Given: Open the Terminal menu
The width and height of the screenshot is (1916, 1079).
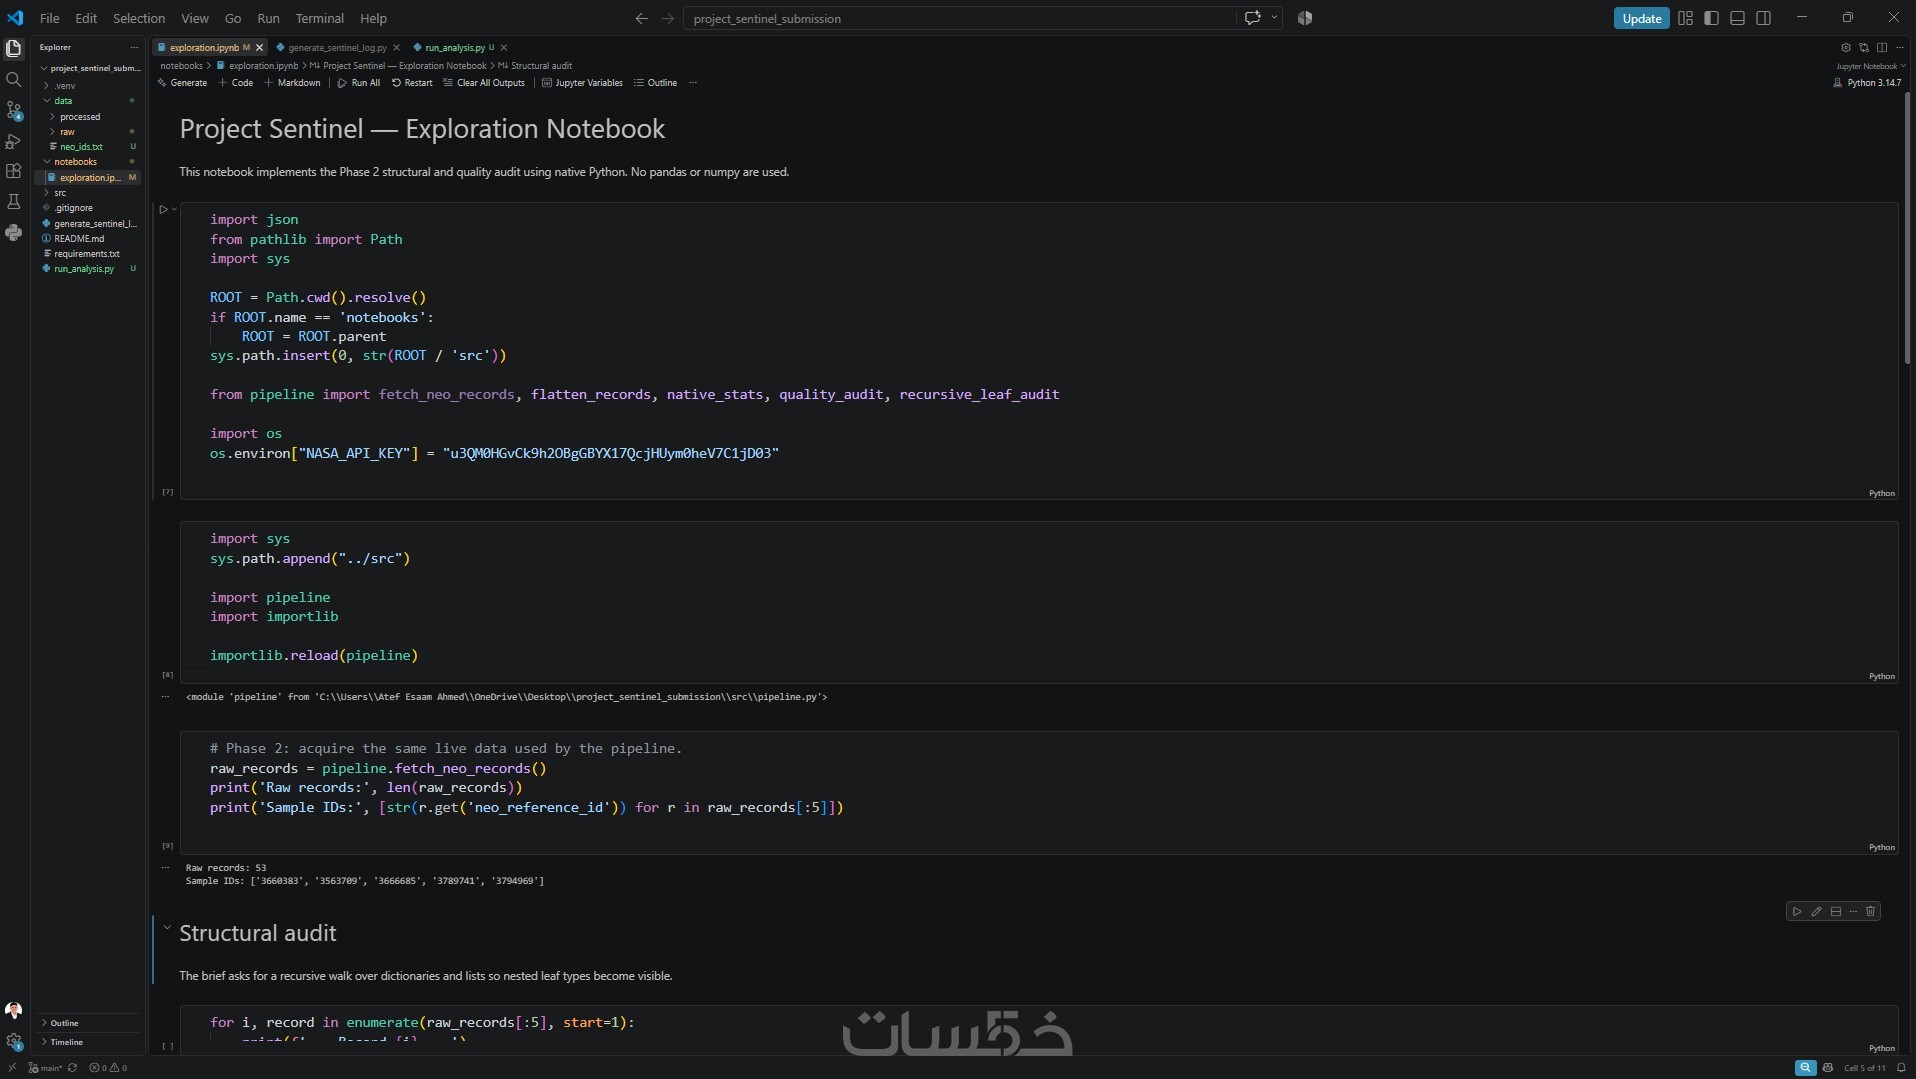Looking at the screenshot, I should pos(319,18).
